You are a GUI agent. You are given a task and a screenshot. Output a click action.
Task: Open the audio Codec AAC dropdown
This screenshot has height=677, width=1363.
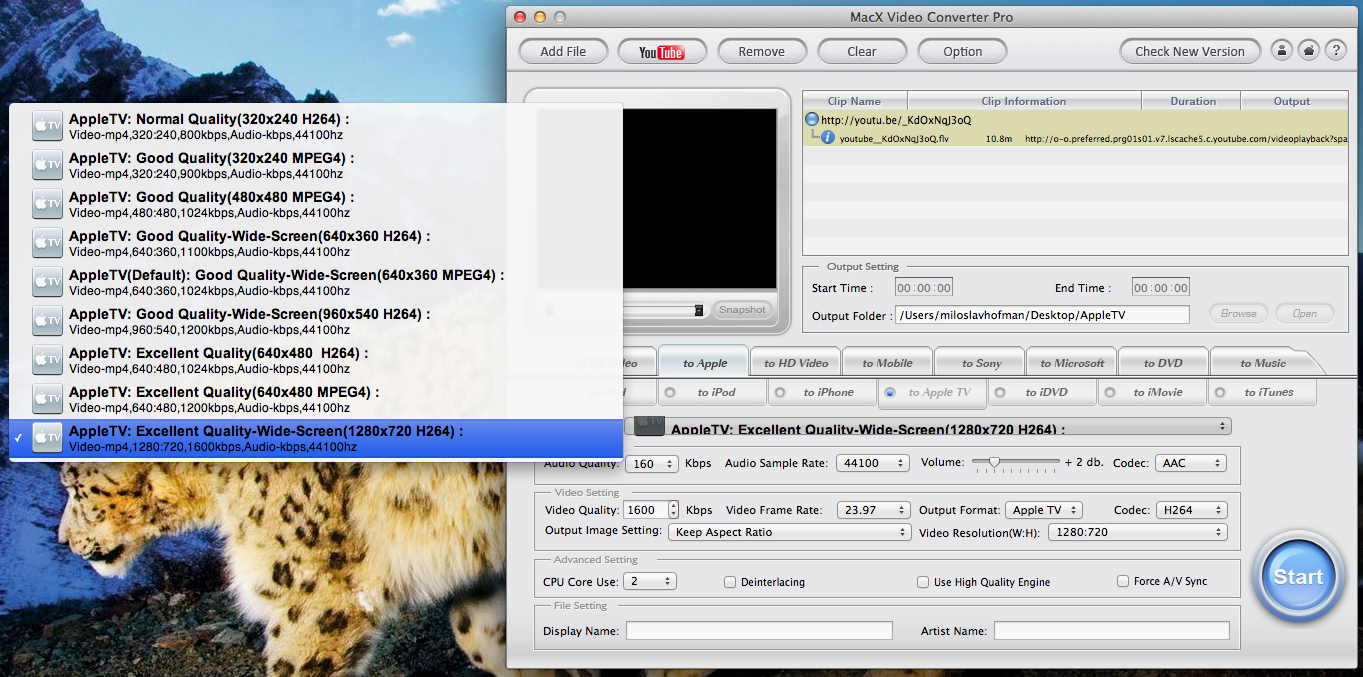point(1191,463)
